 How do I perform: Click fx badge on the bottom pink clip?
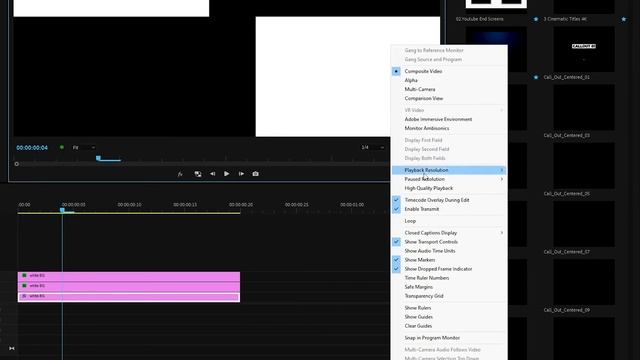pos(24,296)
